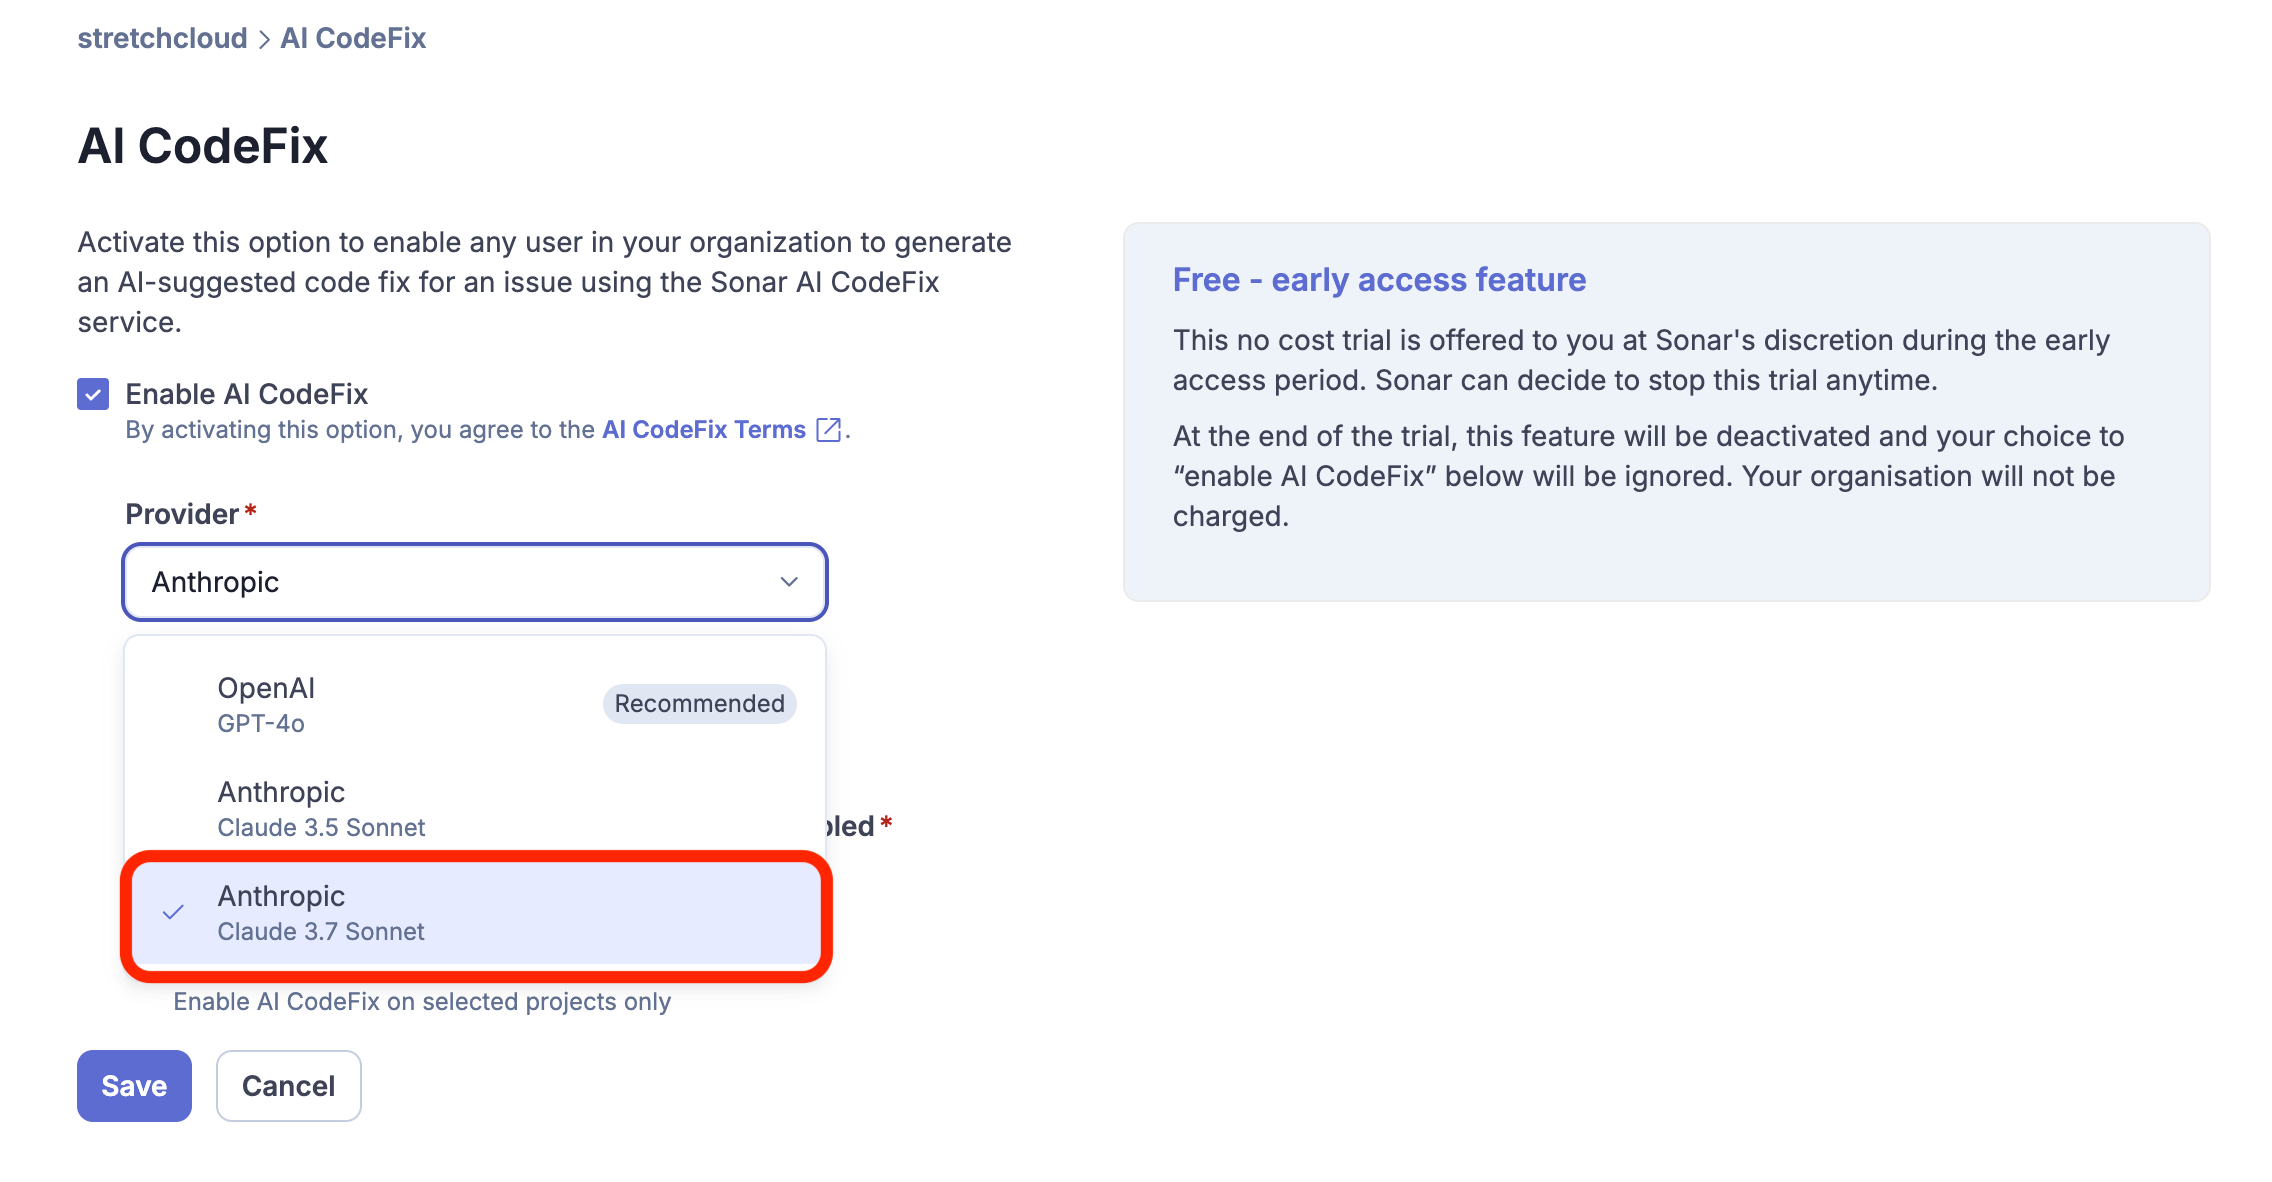This screenshot has width=2272, height=1182.
Task: Open the AI CodeFix Terms link
Action: point(703,430)
